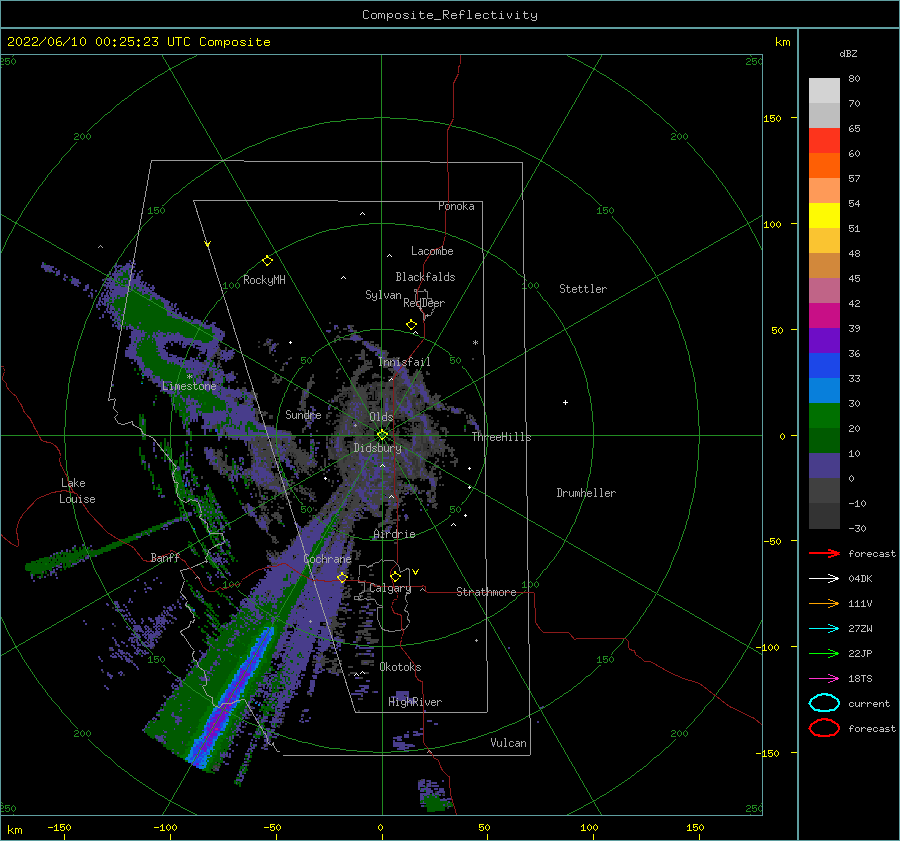Click the Sundre city label
Image resolution: width=900 pixels, height=841 pixels.
[303, 414]
